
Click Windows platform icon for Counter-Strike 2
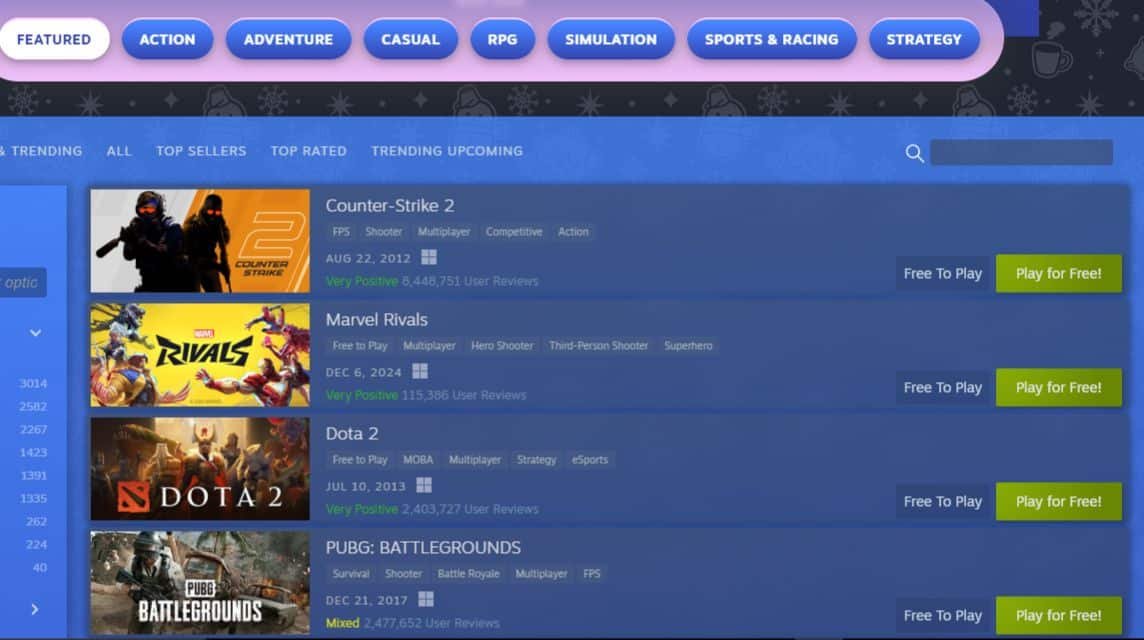click(428, 258)
